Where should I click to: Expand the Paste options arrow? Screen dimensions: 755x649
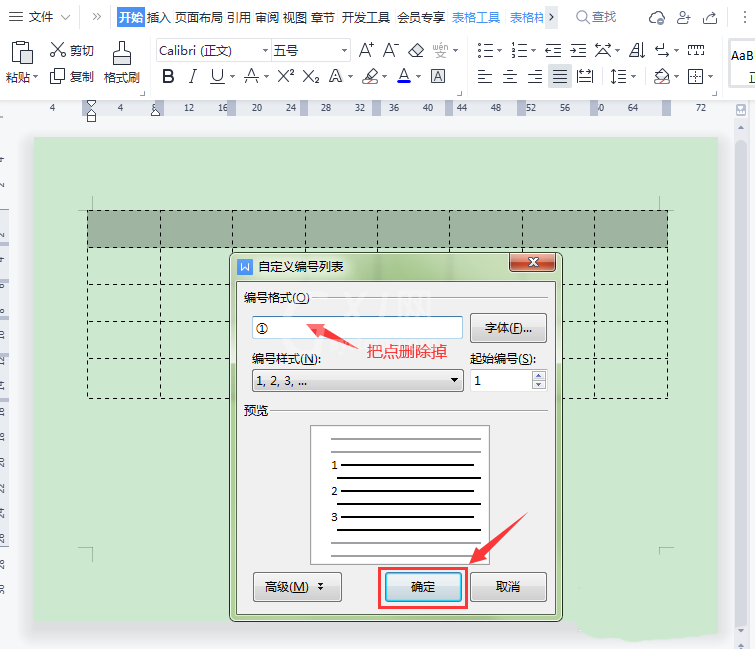[36, 77]
